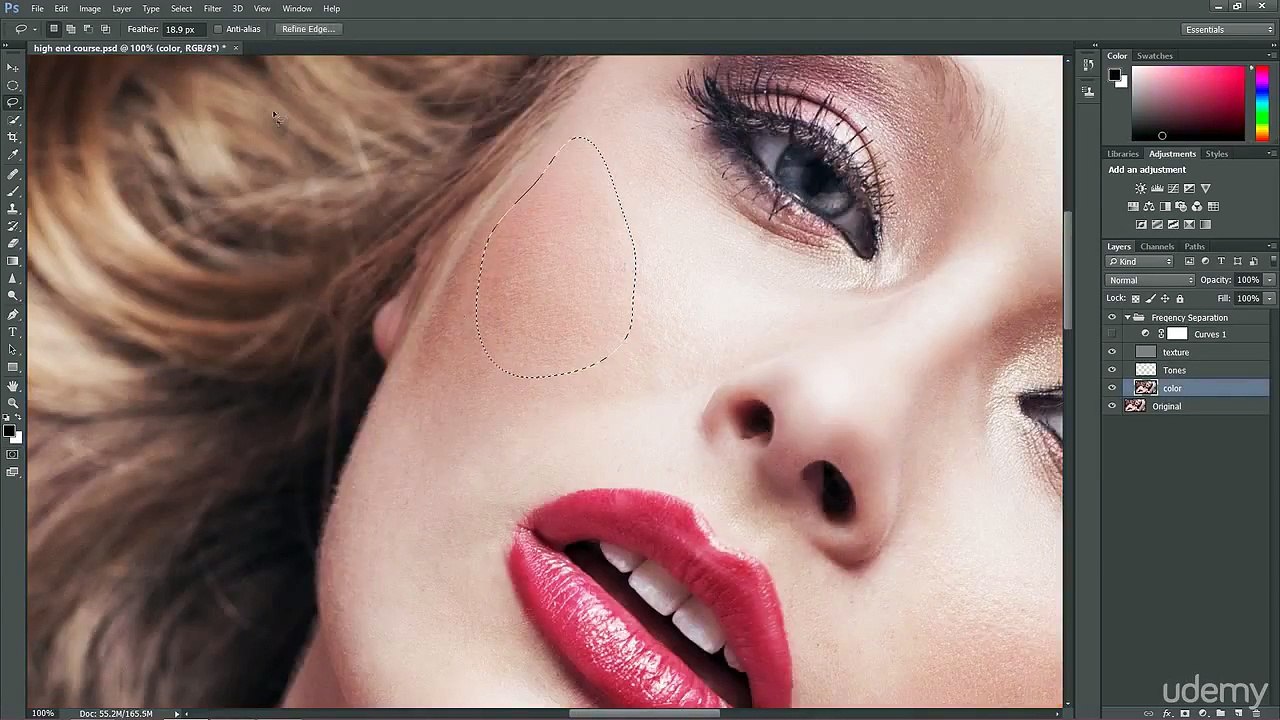The height and width of the screenshot is (720, 1280).
Task: Delete layer with trash icon
Action: pyautogui.click(x=1255, y=713)
